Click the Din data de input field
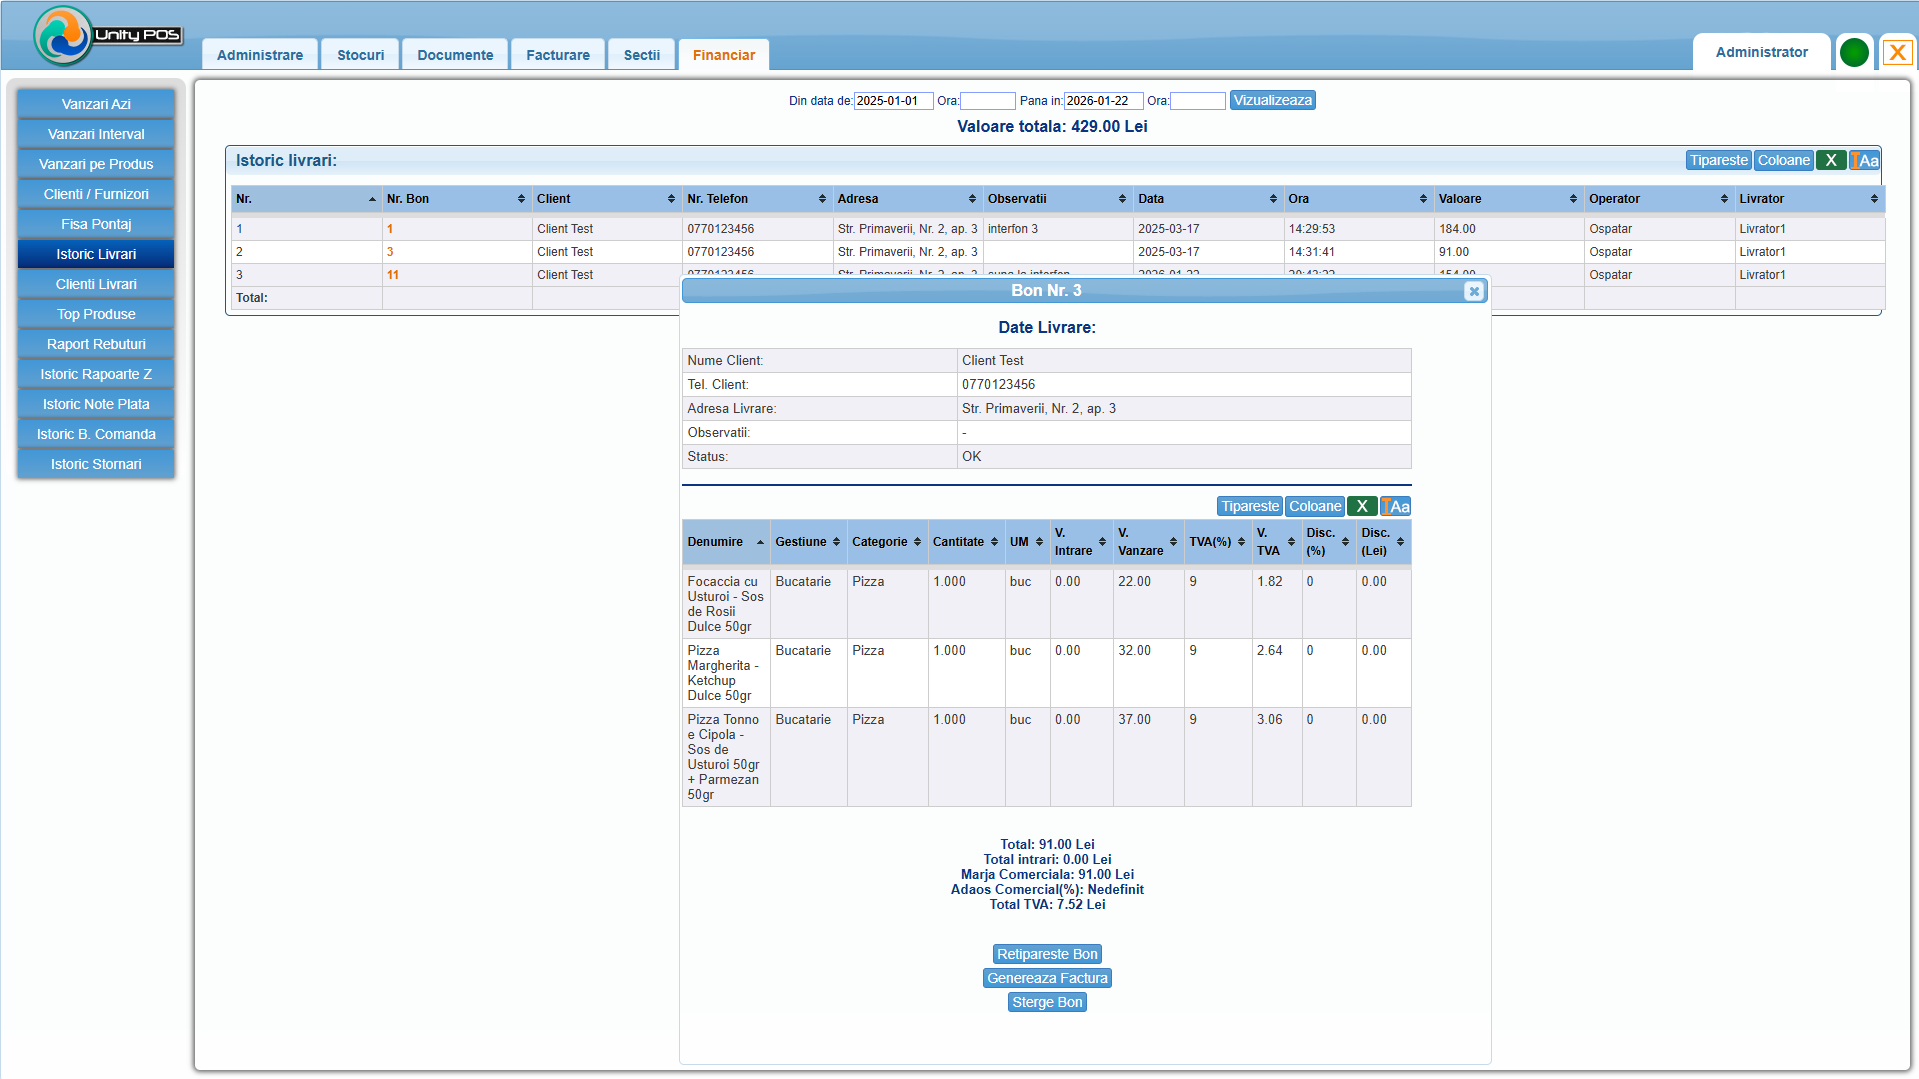The height and width of the screenshot is (1079, 1919). click(892, 101)
